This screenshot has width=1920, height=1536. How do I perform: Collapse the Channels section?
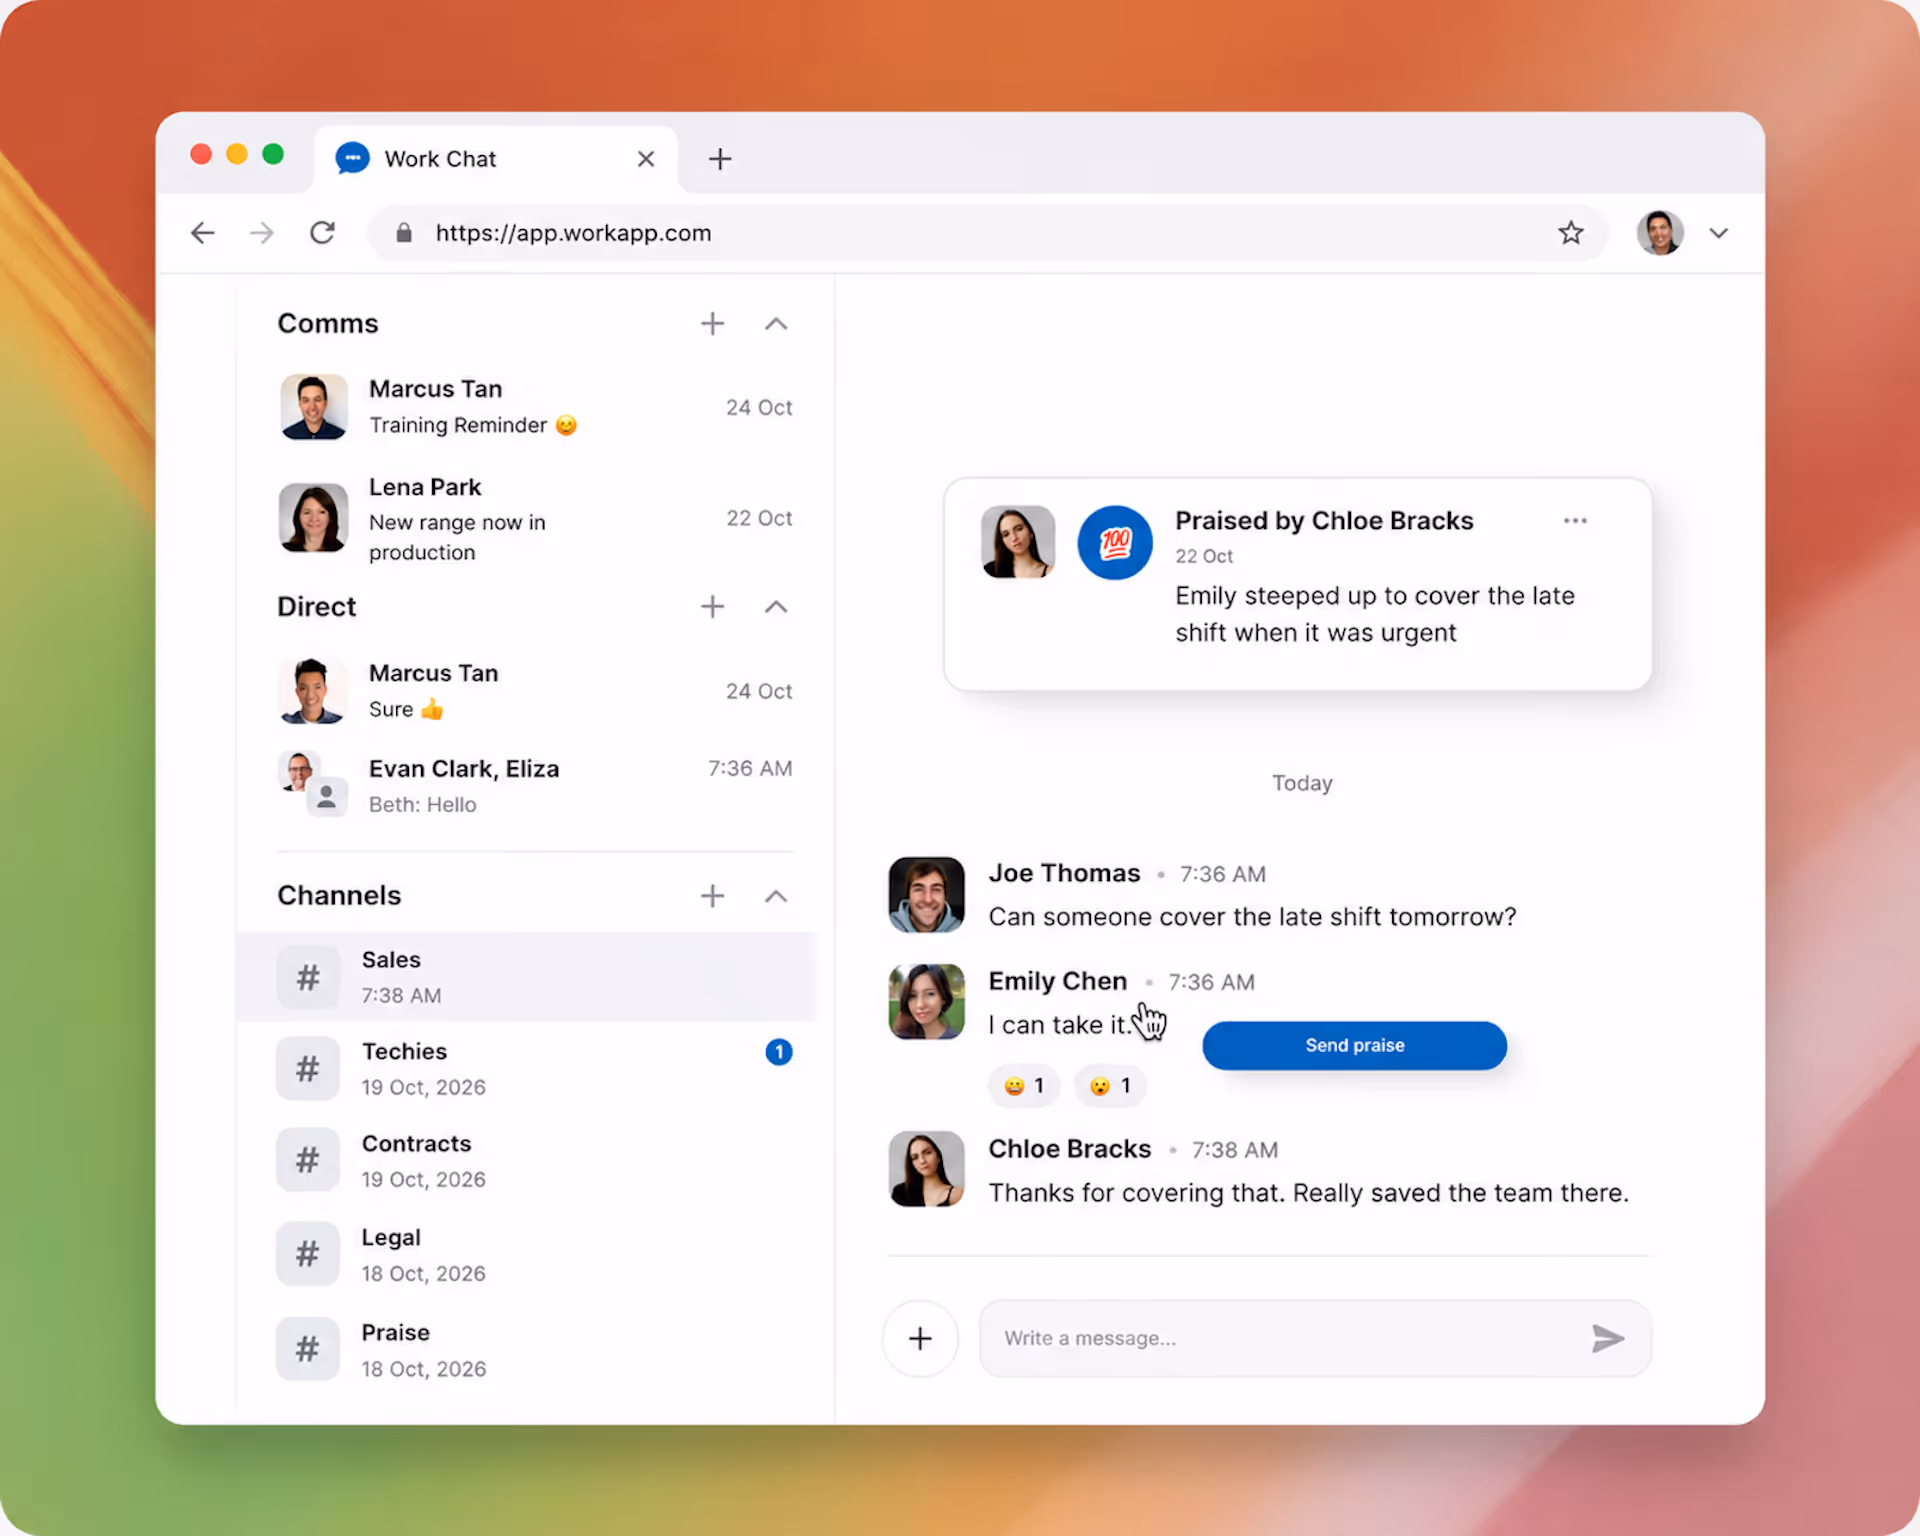(776, 896)
